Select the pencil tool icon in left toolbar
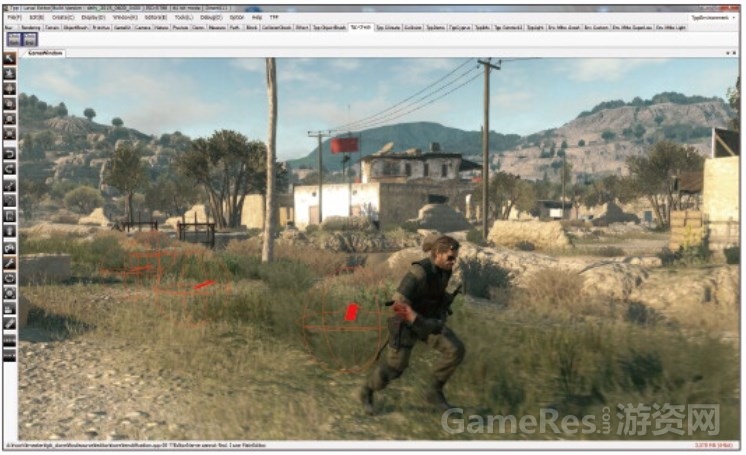Screen dimensions: 746x455 click(10, 324)
